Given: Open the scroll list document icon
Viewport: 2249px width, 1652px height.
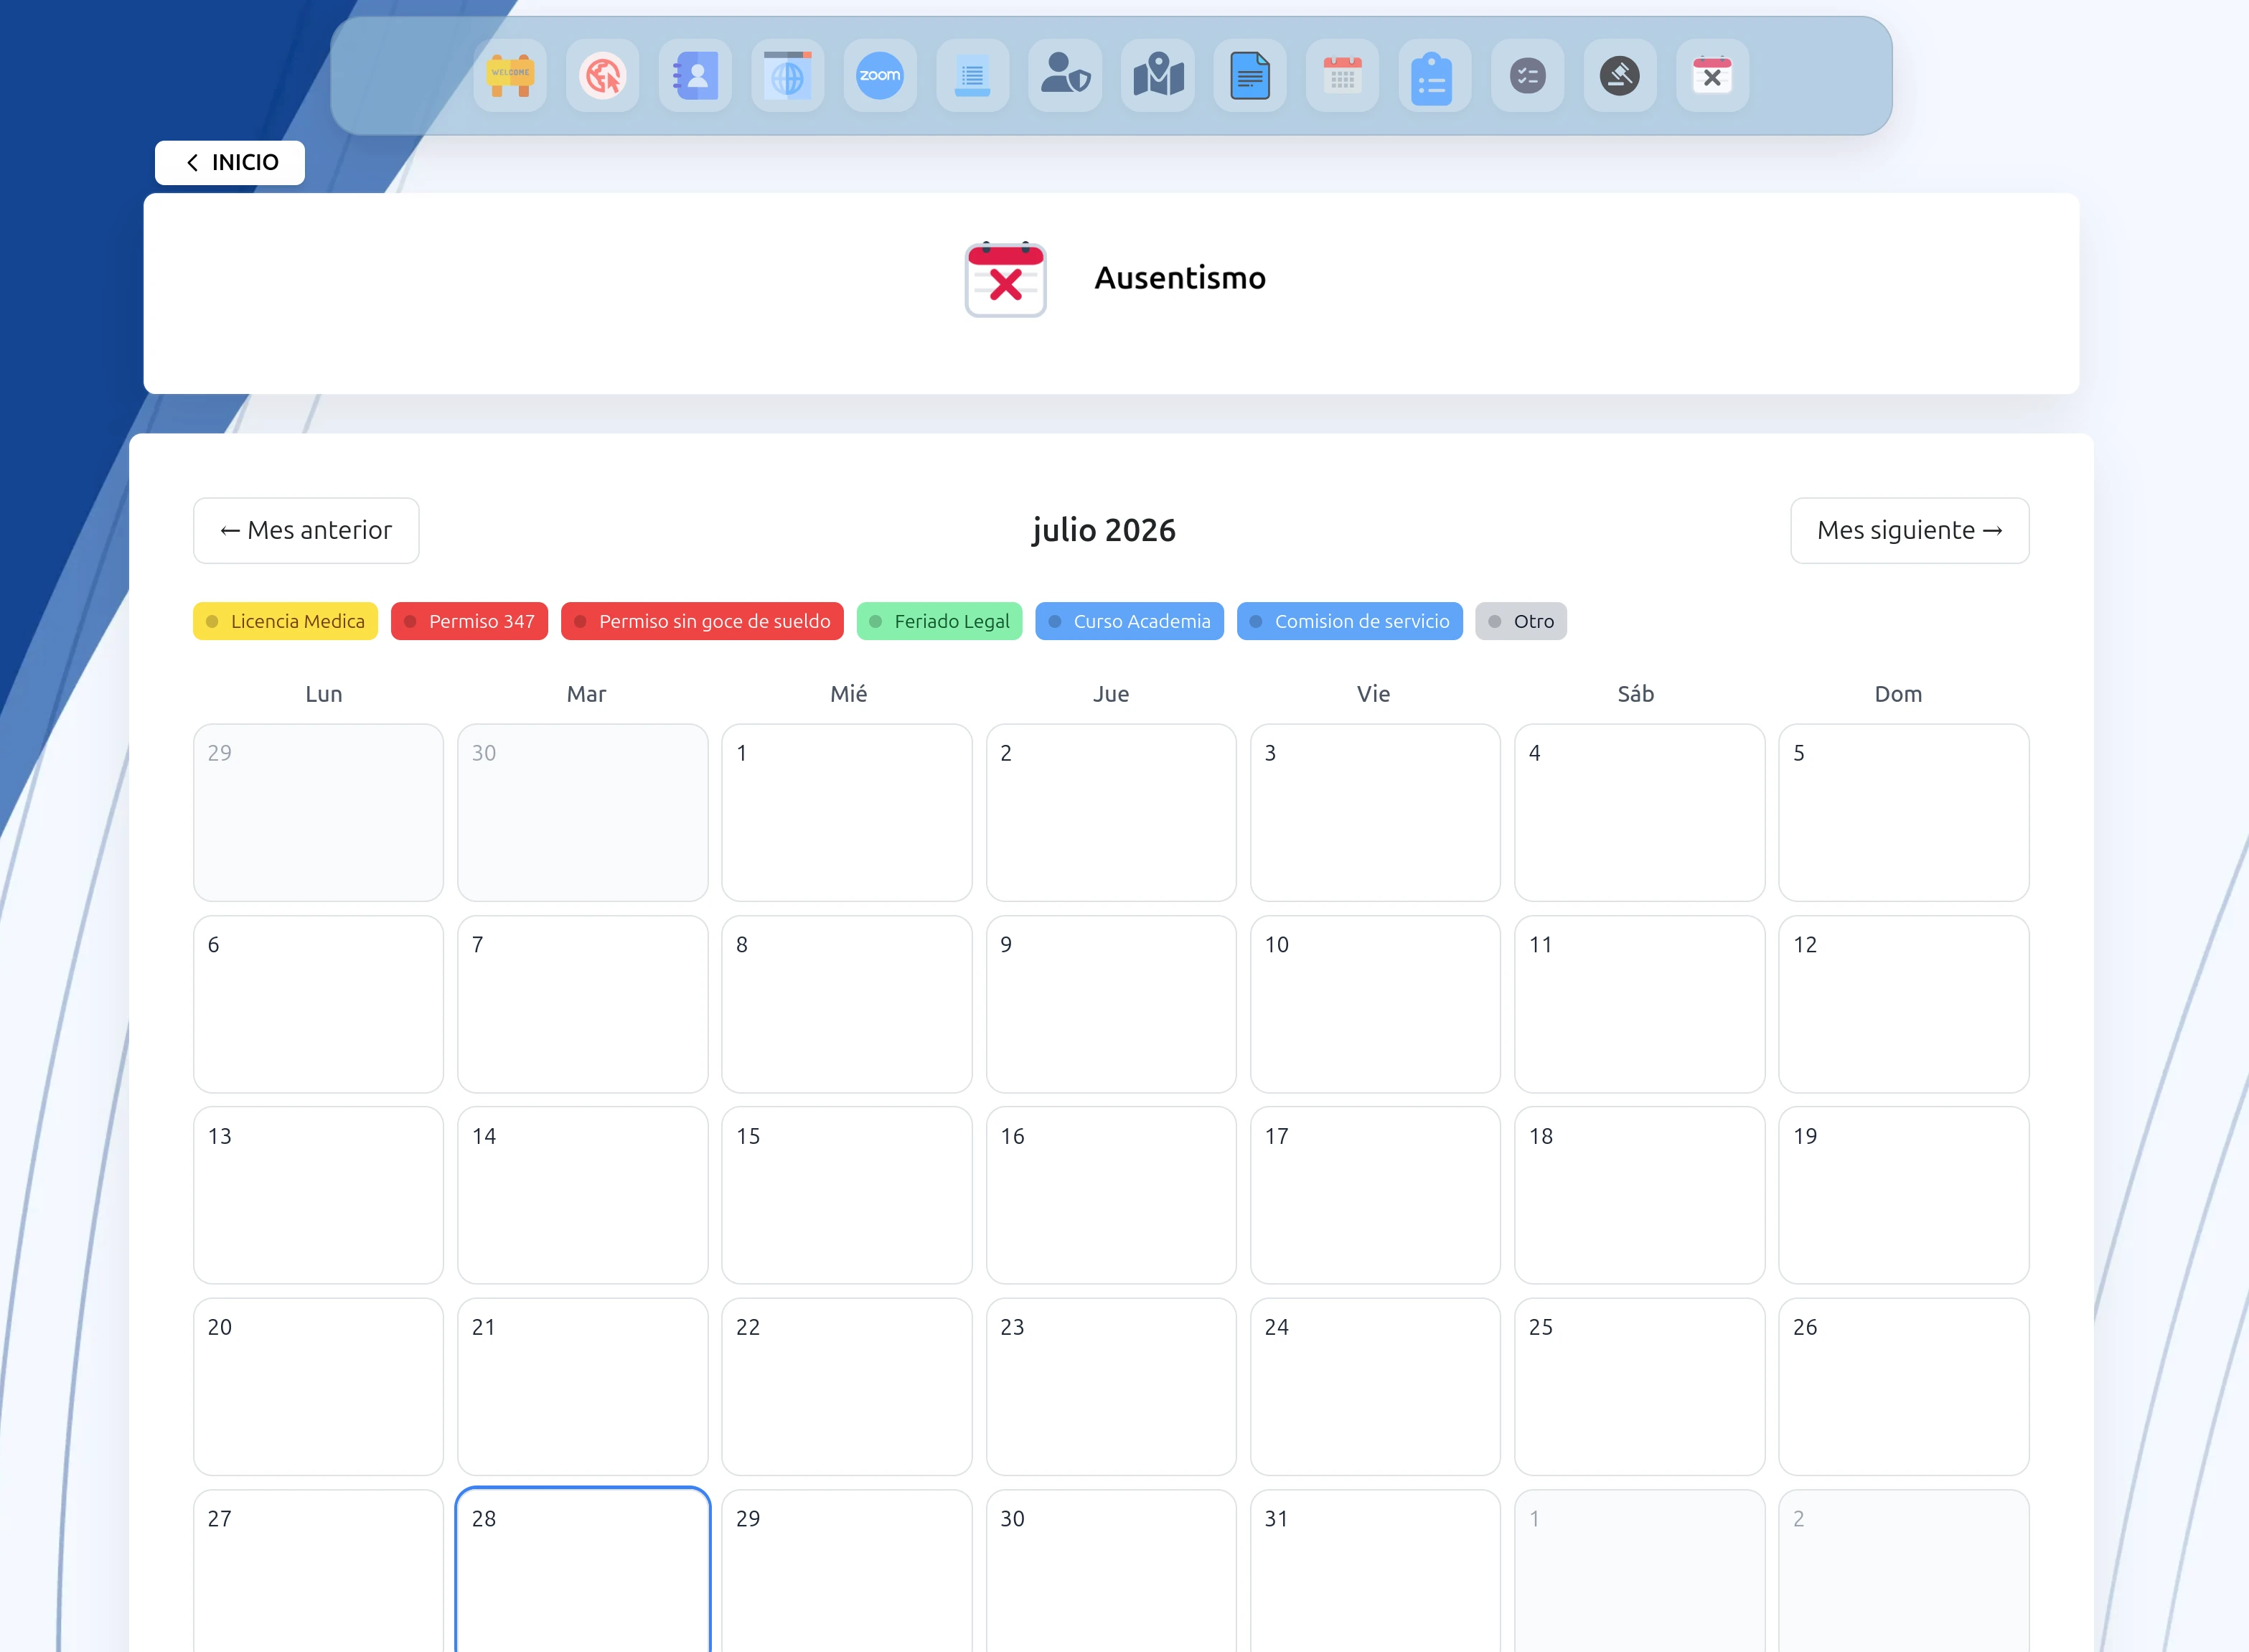Looking at the screenshot, I should pos(973,76).
